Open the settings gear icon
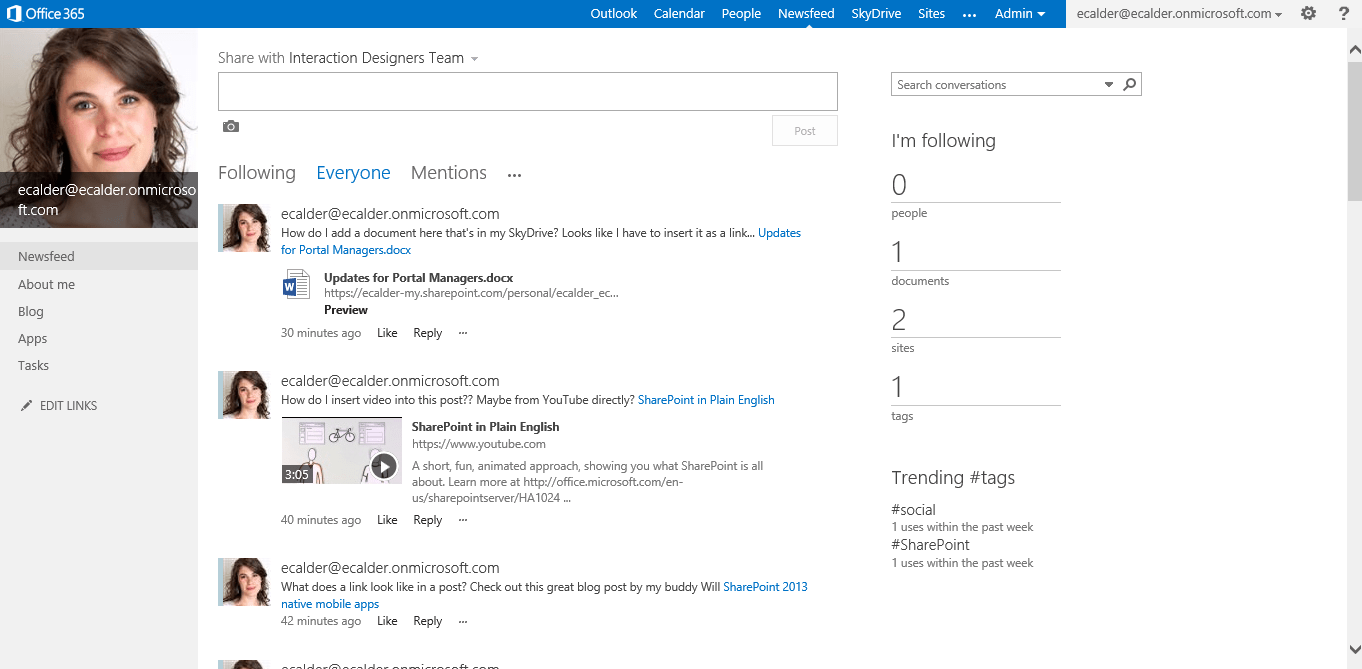The height and width of the screenshot is (669, 1362). click(1308, 13)
